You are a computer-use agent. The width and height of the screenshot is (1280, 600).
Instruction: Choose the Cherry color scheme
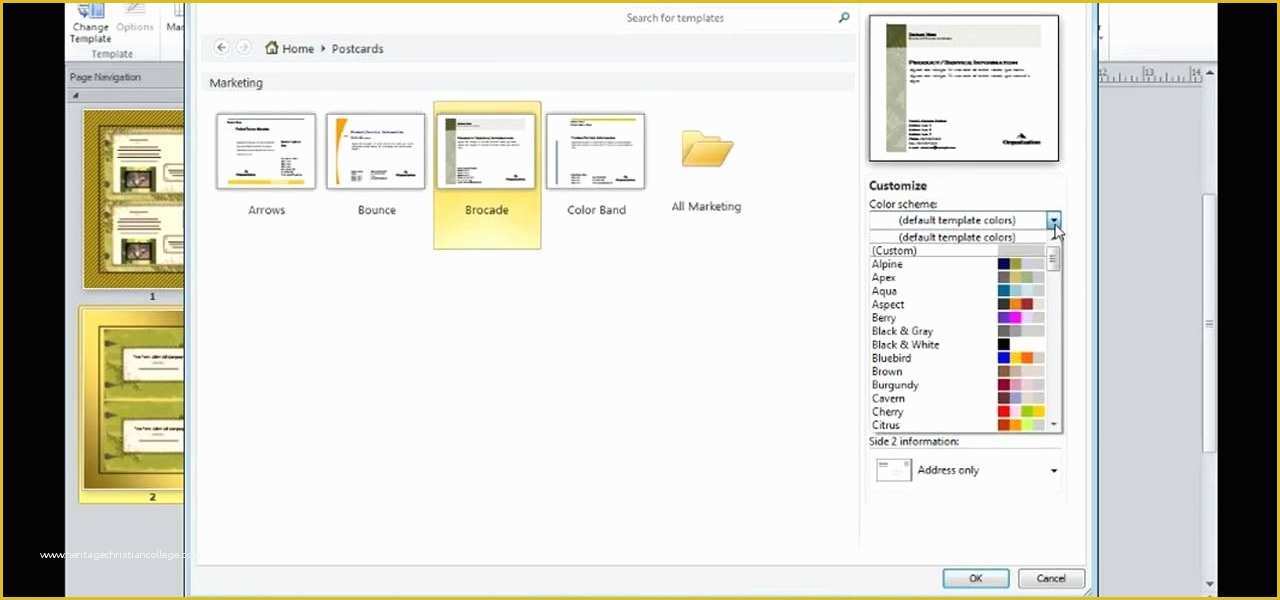pos(956,411)
